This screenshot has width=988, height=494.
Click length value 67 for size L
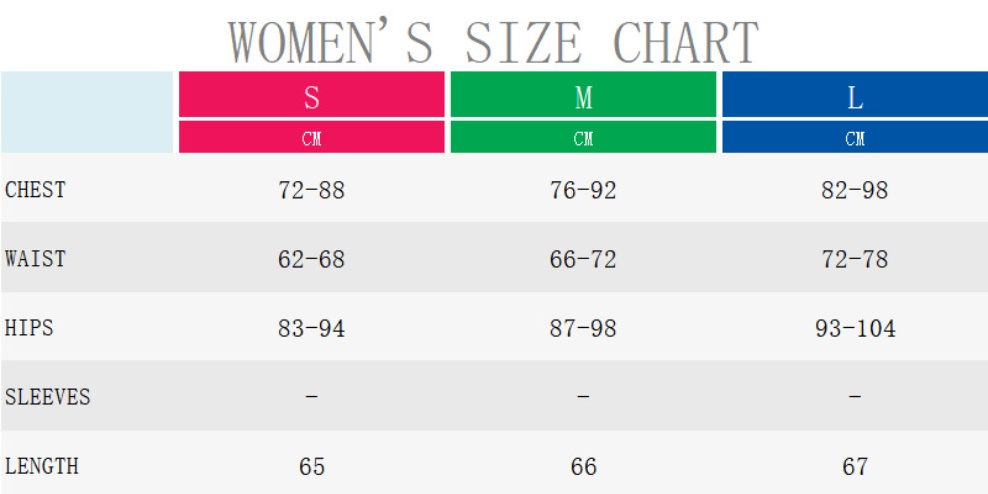pyautogui.click(x=855, y=467)
